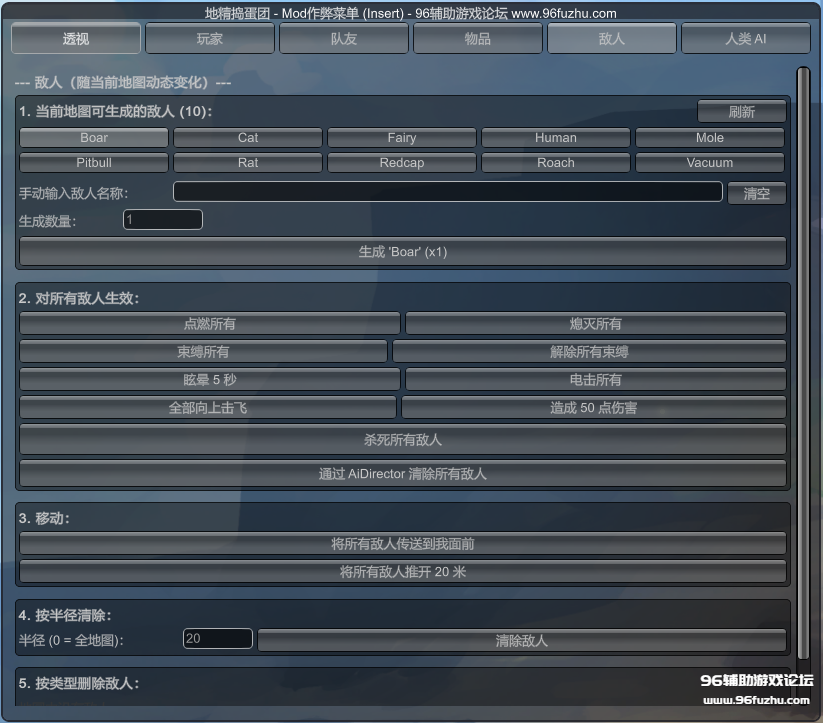This screenshot has height=723, width=823.
Task: Go to the 队友 tab
Action: tap(344, 38)
